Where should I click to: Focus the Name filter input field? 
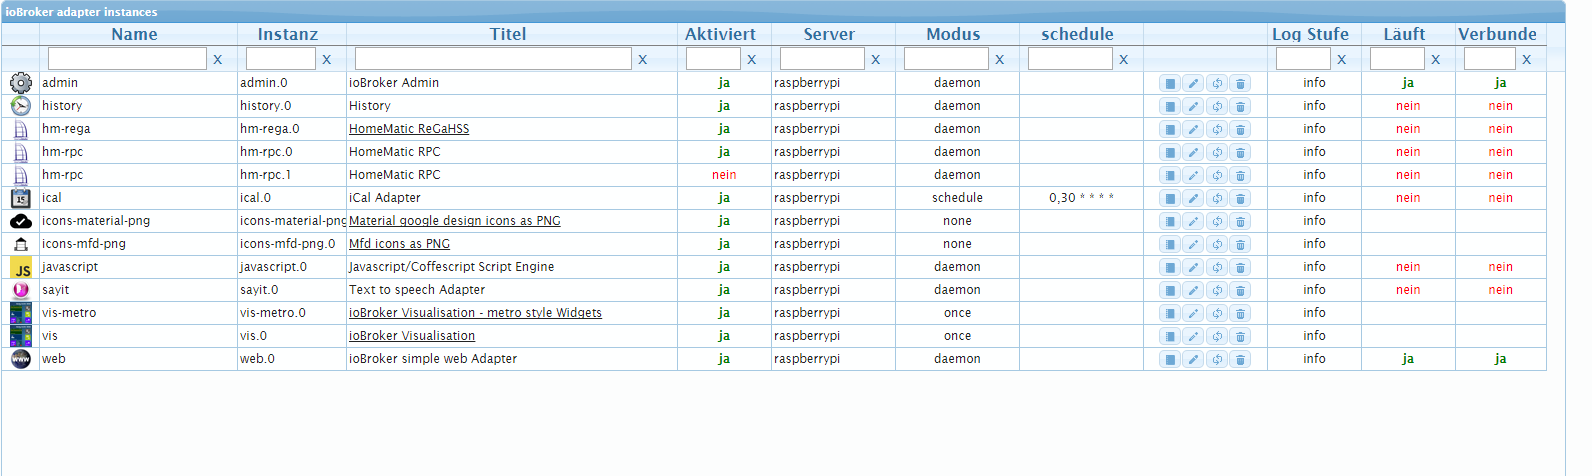[127, 59]
